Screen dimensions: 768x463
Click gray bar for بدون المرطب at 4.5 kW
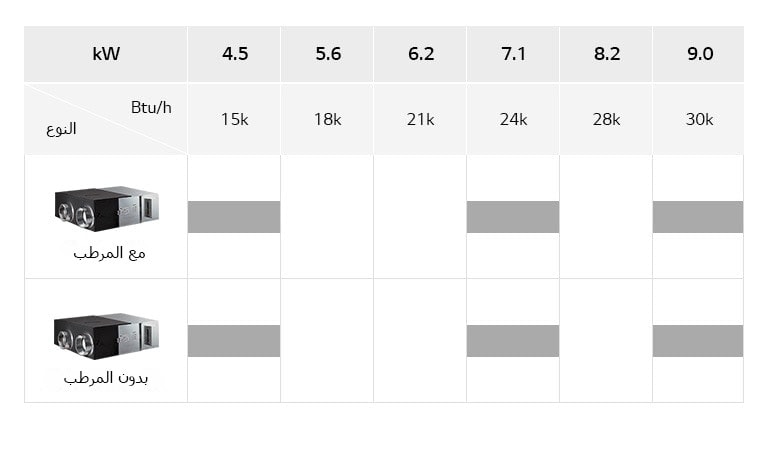[x=234, y=341]
